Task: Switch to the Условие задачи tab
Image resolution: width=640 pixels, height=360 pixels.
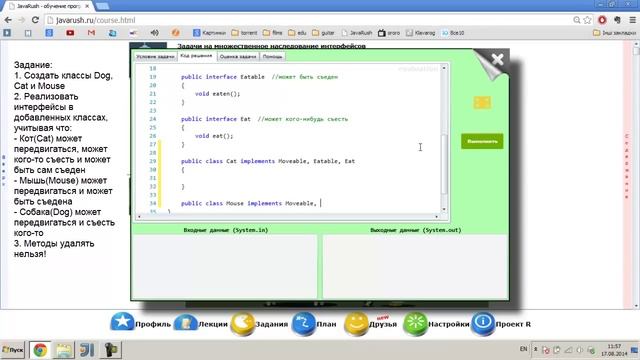Action: click(155, 57)
